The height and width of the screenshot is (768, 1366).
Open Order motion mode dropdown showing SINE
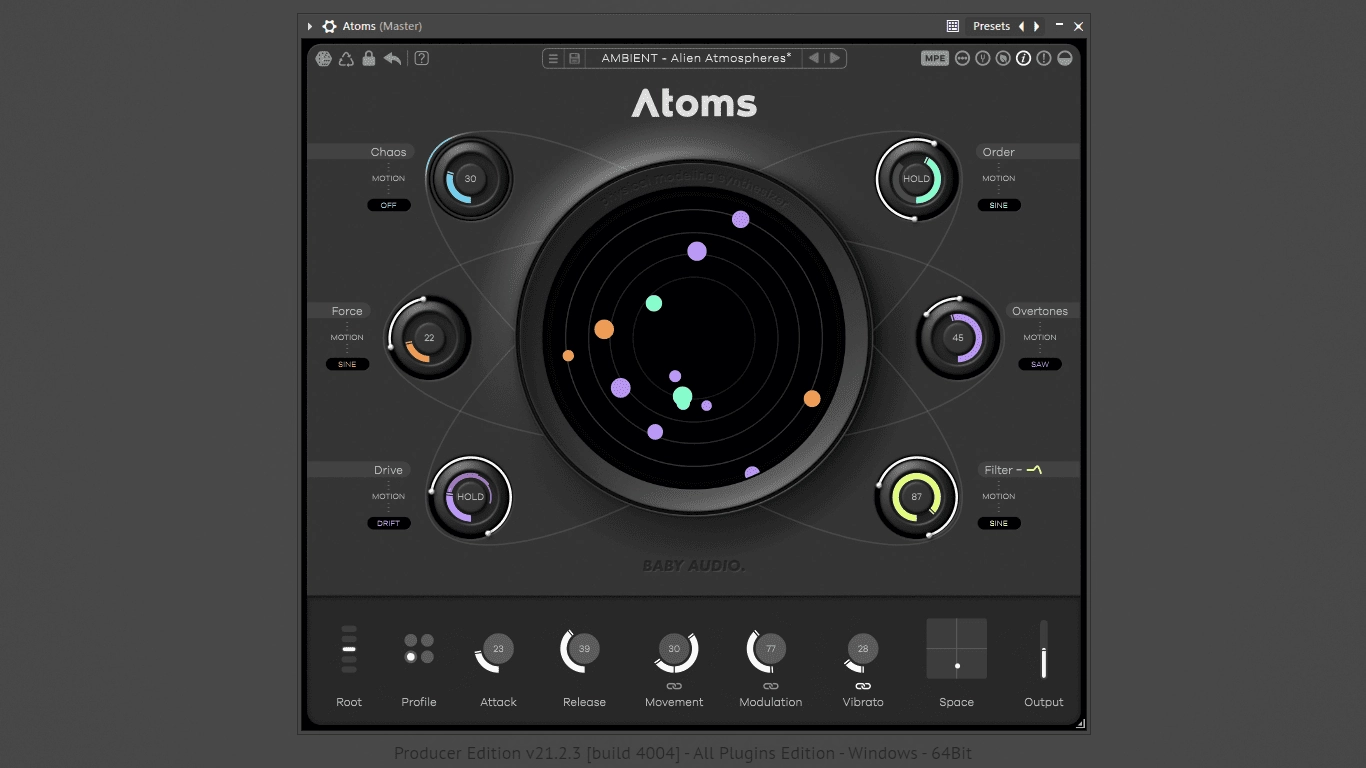999,205
